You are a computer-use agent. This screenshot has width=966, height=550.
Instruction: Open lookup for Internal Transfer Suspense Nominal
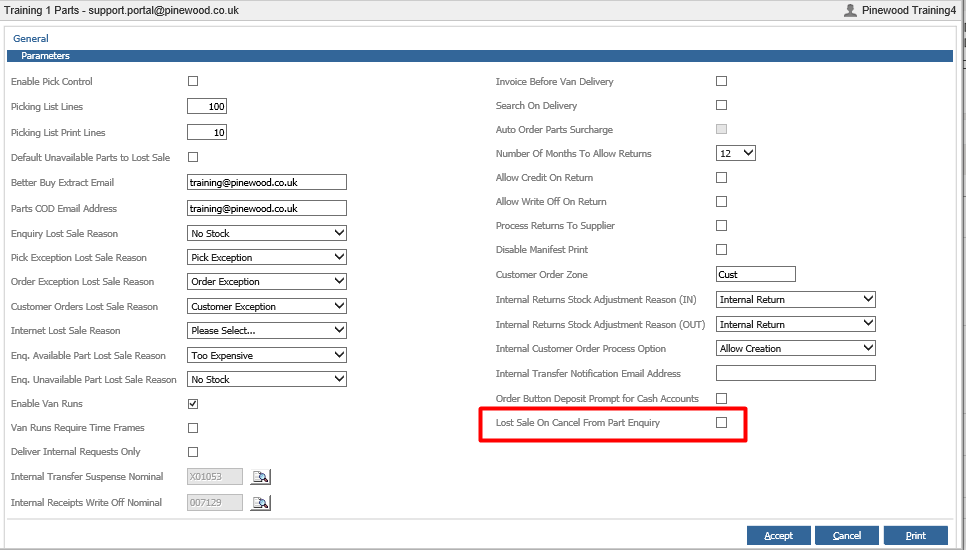click(261, 477)
